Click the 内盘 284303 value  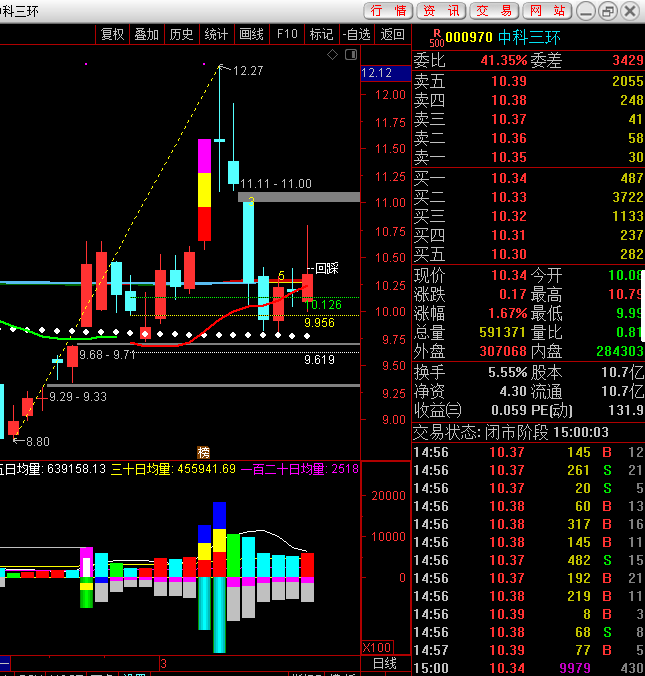(620, 351)
